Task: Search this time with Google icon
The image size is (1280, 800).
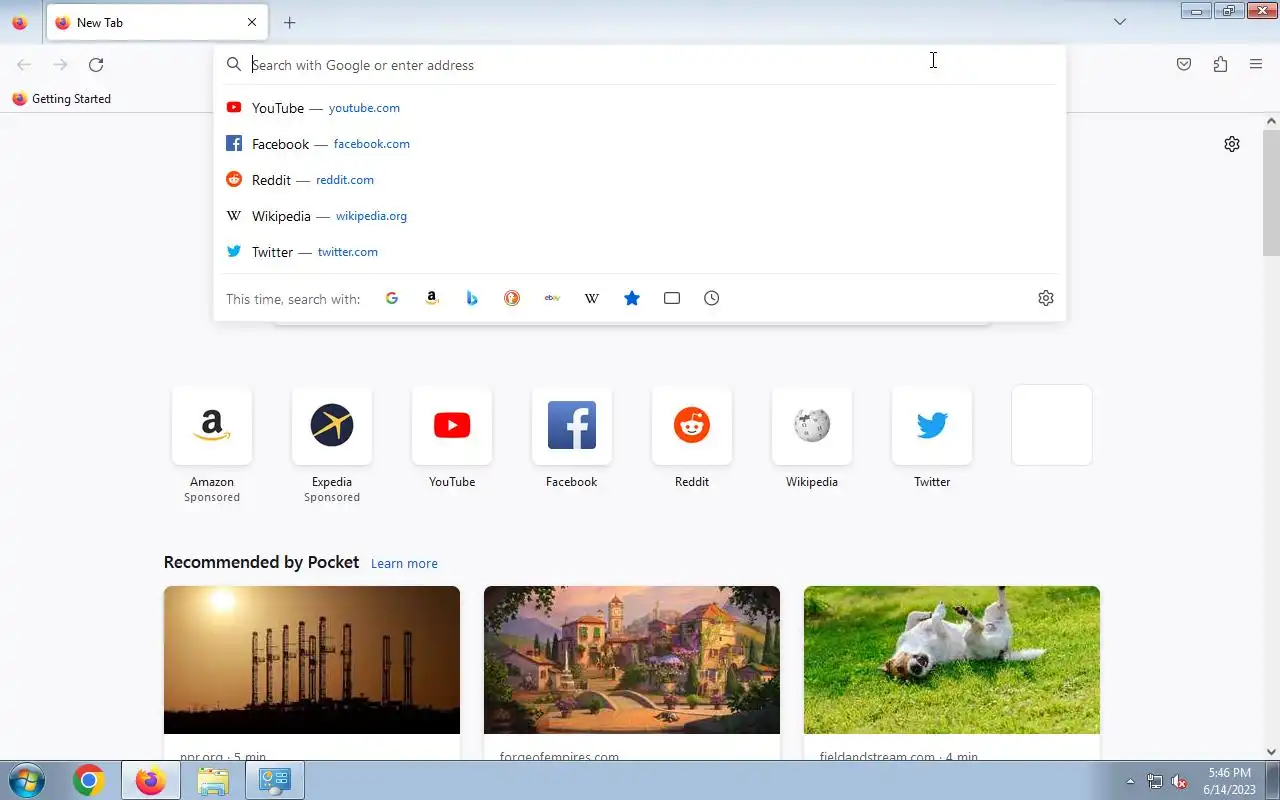Action: pyautogui.click(x=392, y=298)
